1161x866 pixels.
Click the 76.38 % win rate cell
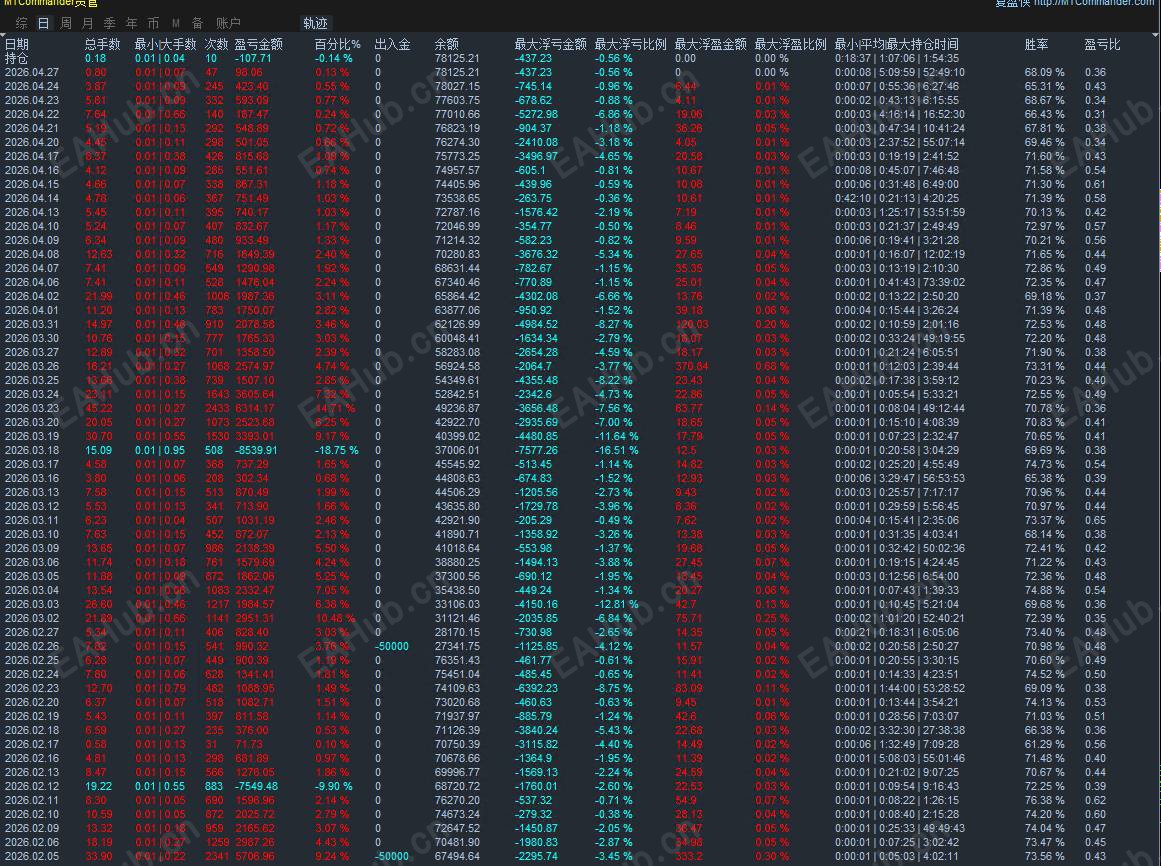tap(1044, 800)
